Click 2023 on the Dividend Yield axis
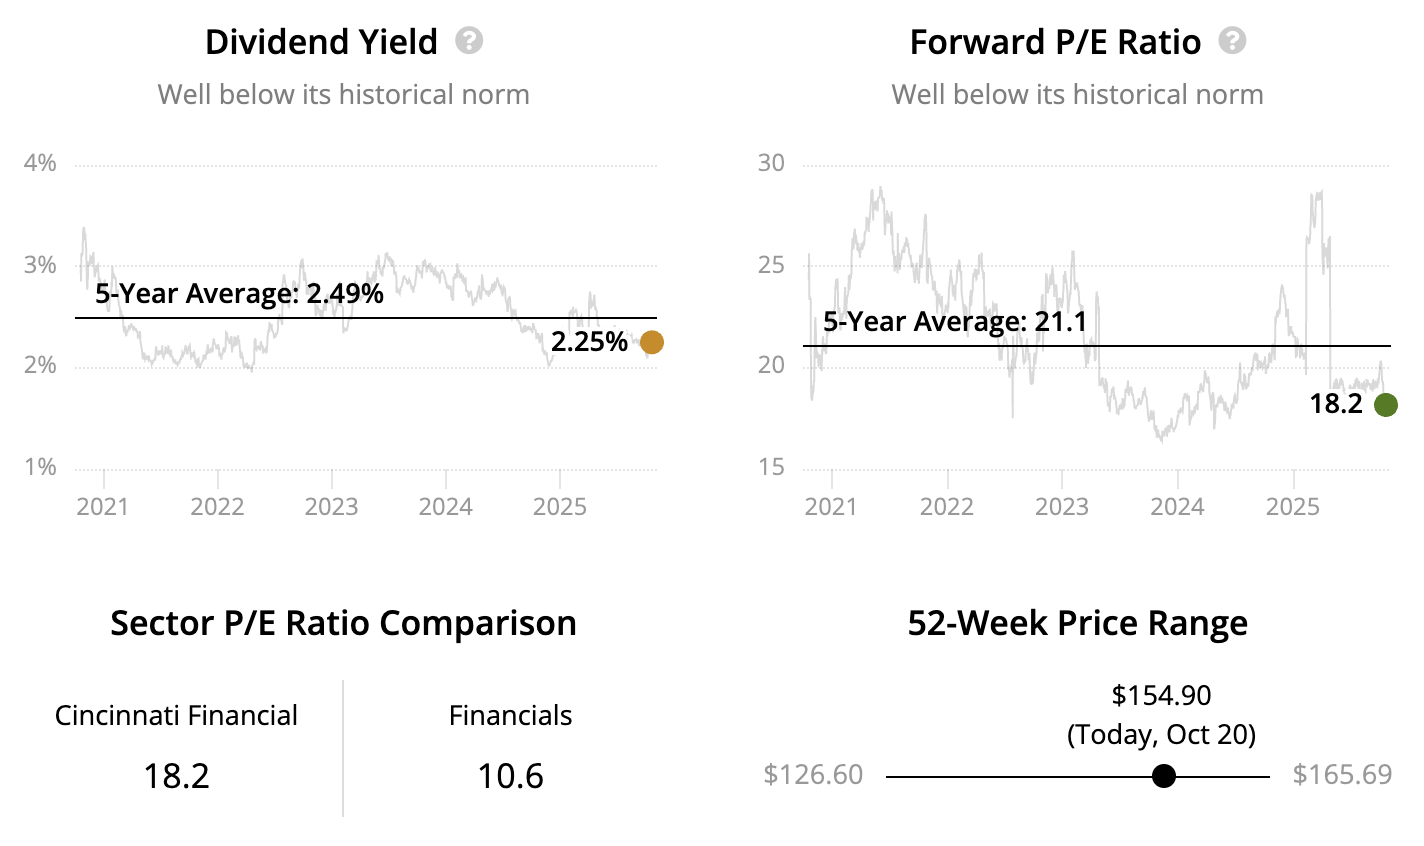The height and width of the screenshot is (846, 1424). click(331, 506)
